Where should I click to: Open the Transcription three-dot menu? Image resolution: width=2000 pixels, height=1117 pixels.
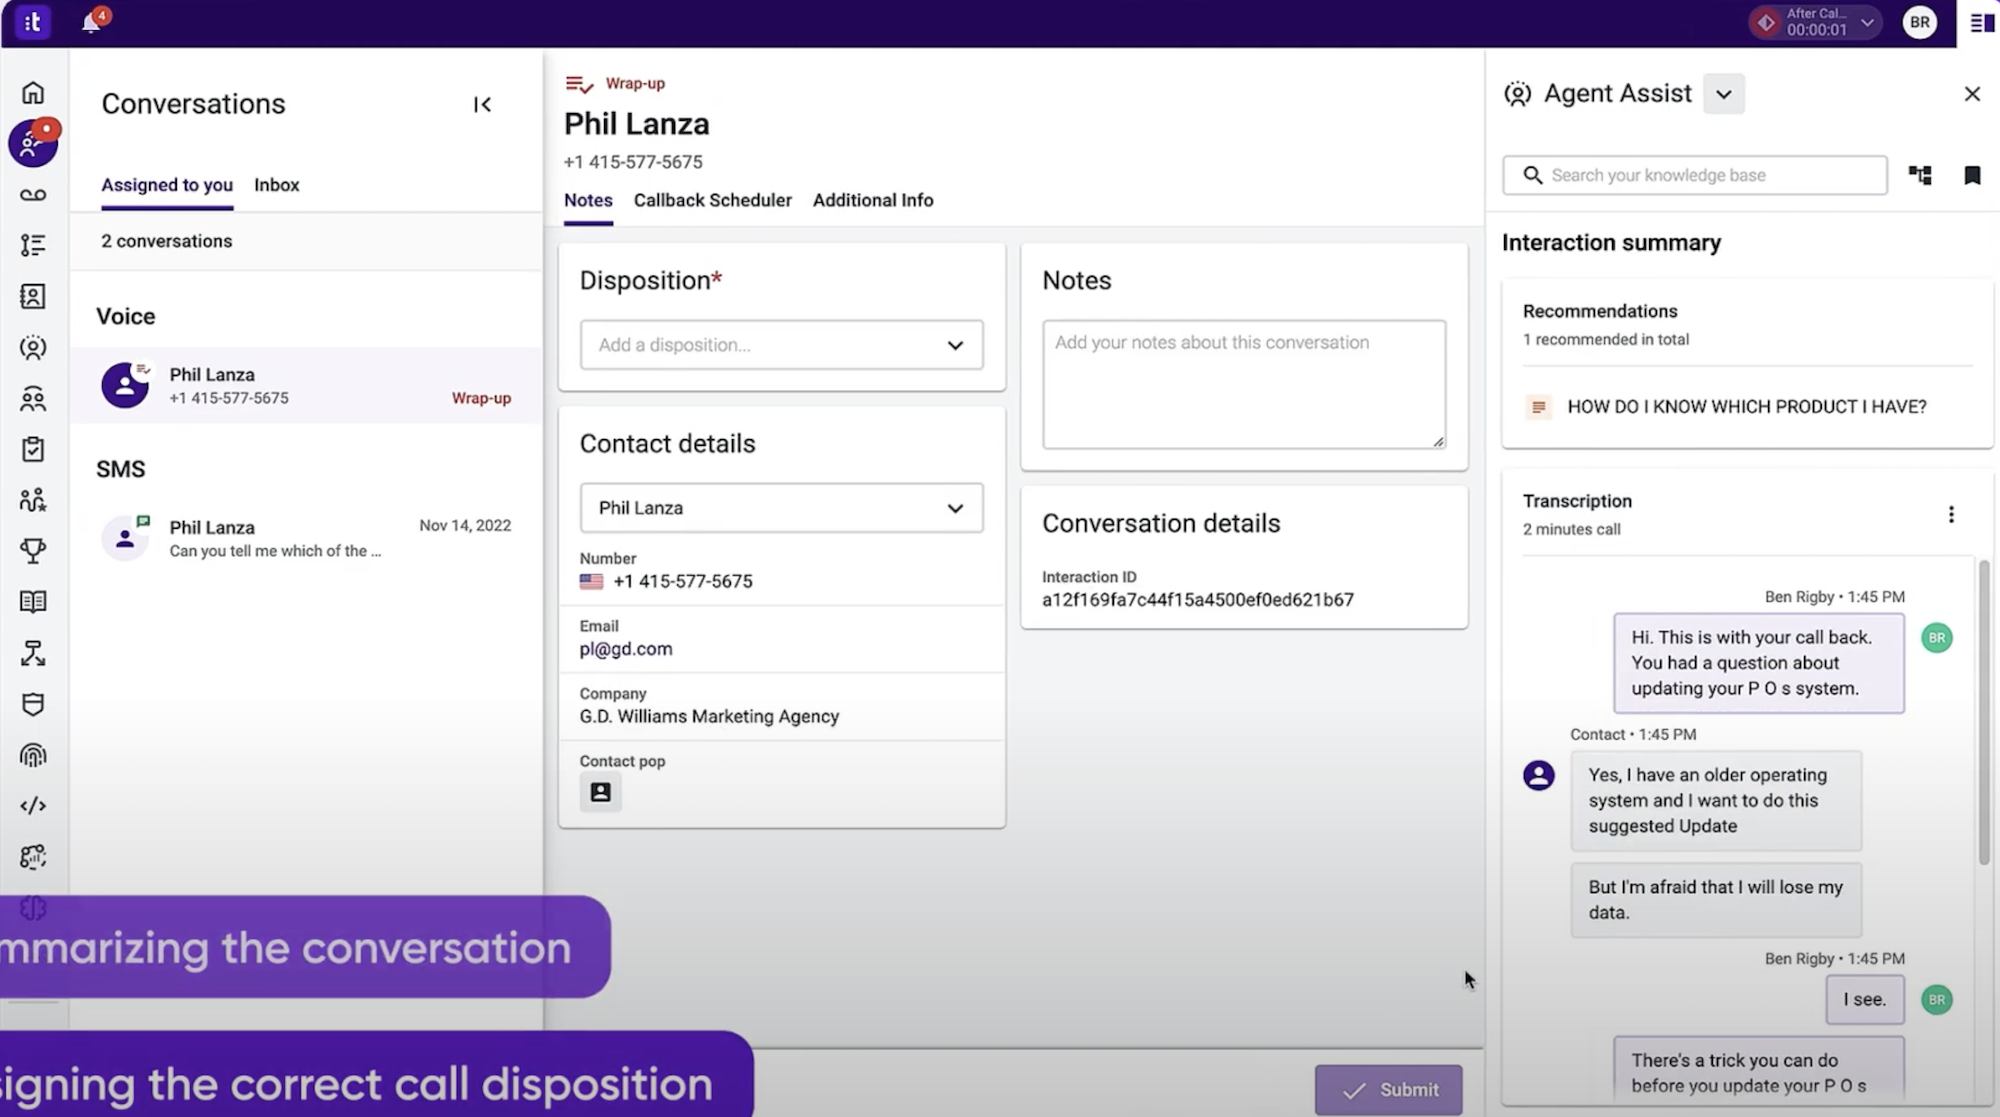click(1951, 514)
